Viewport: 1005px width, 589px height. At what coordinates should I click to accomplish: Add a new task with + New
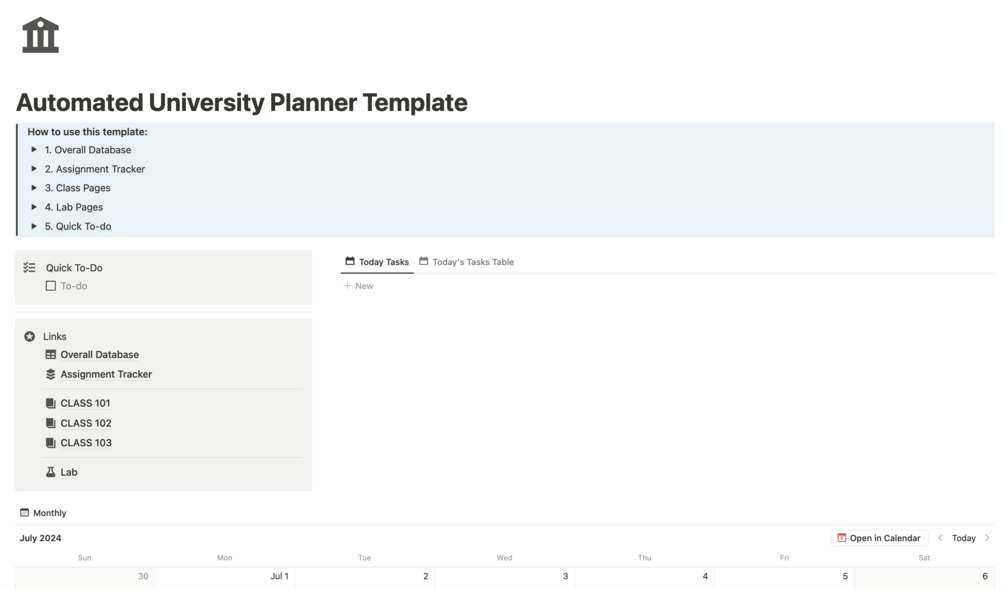pyautogui.click(x=358, y=286)
